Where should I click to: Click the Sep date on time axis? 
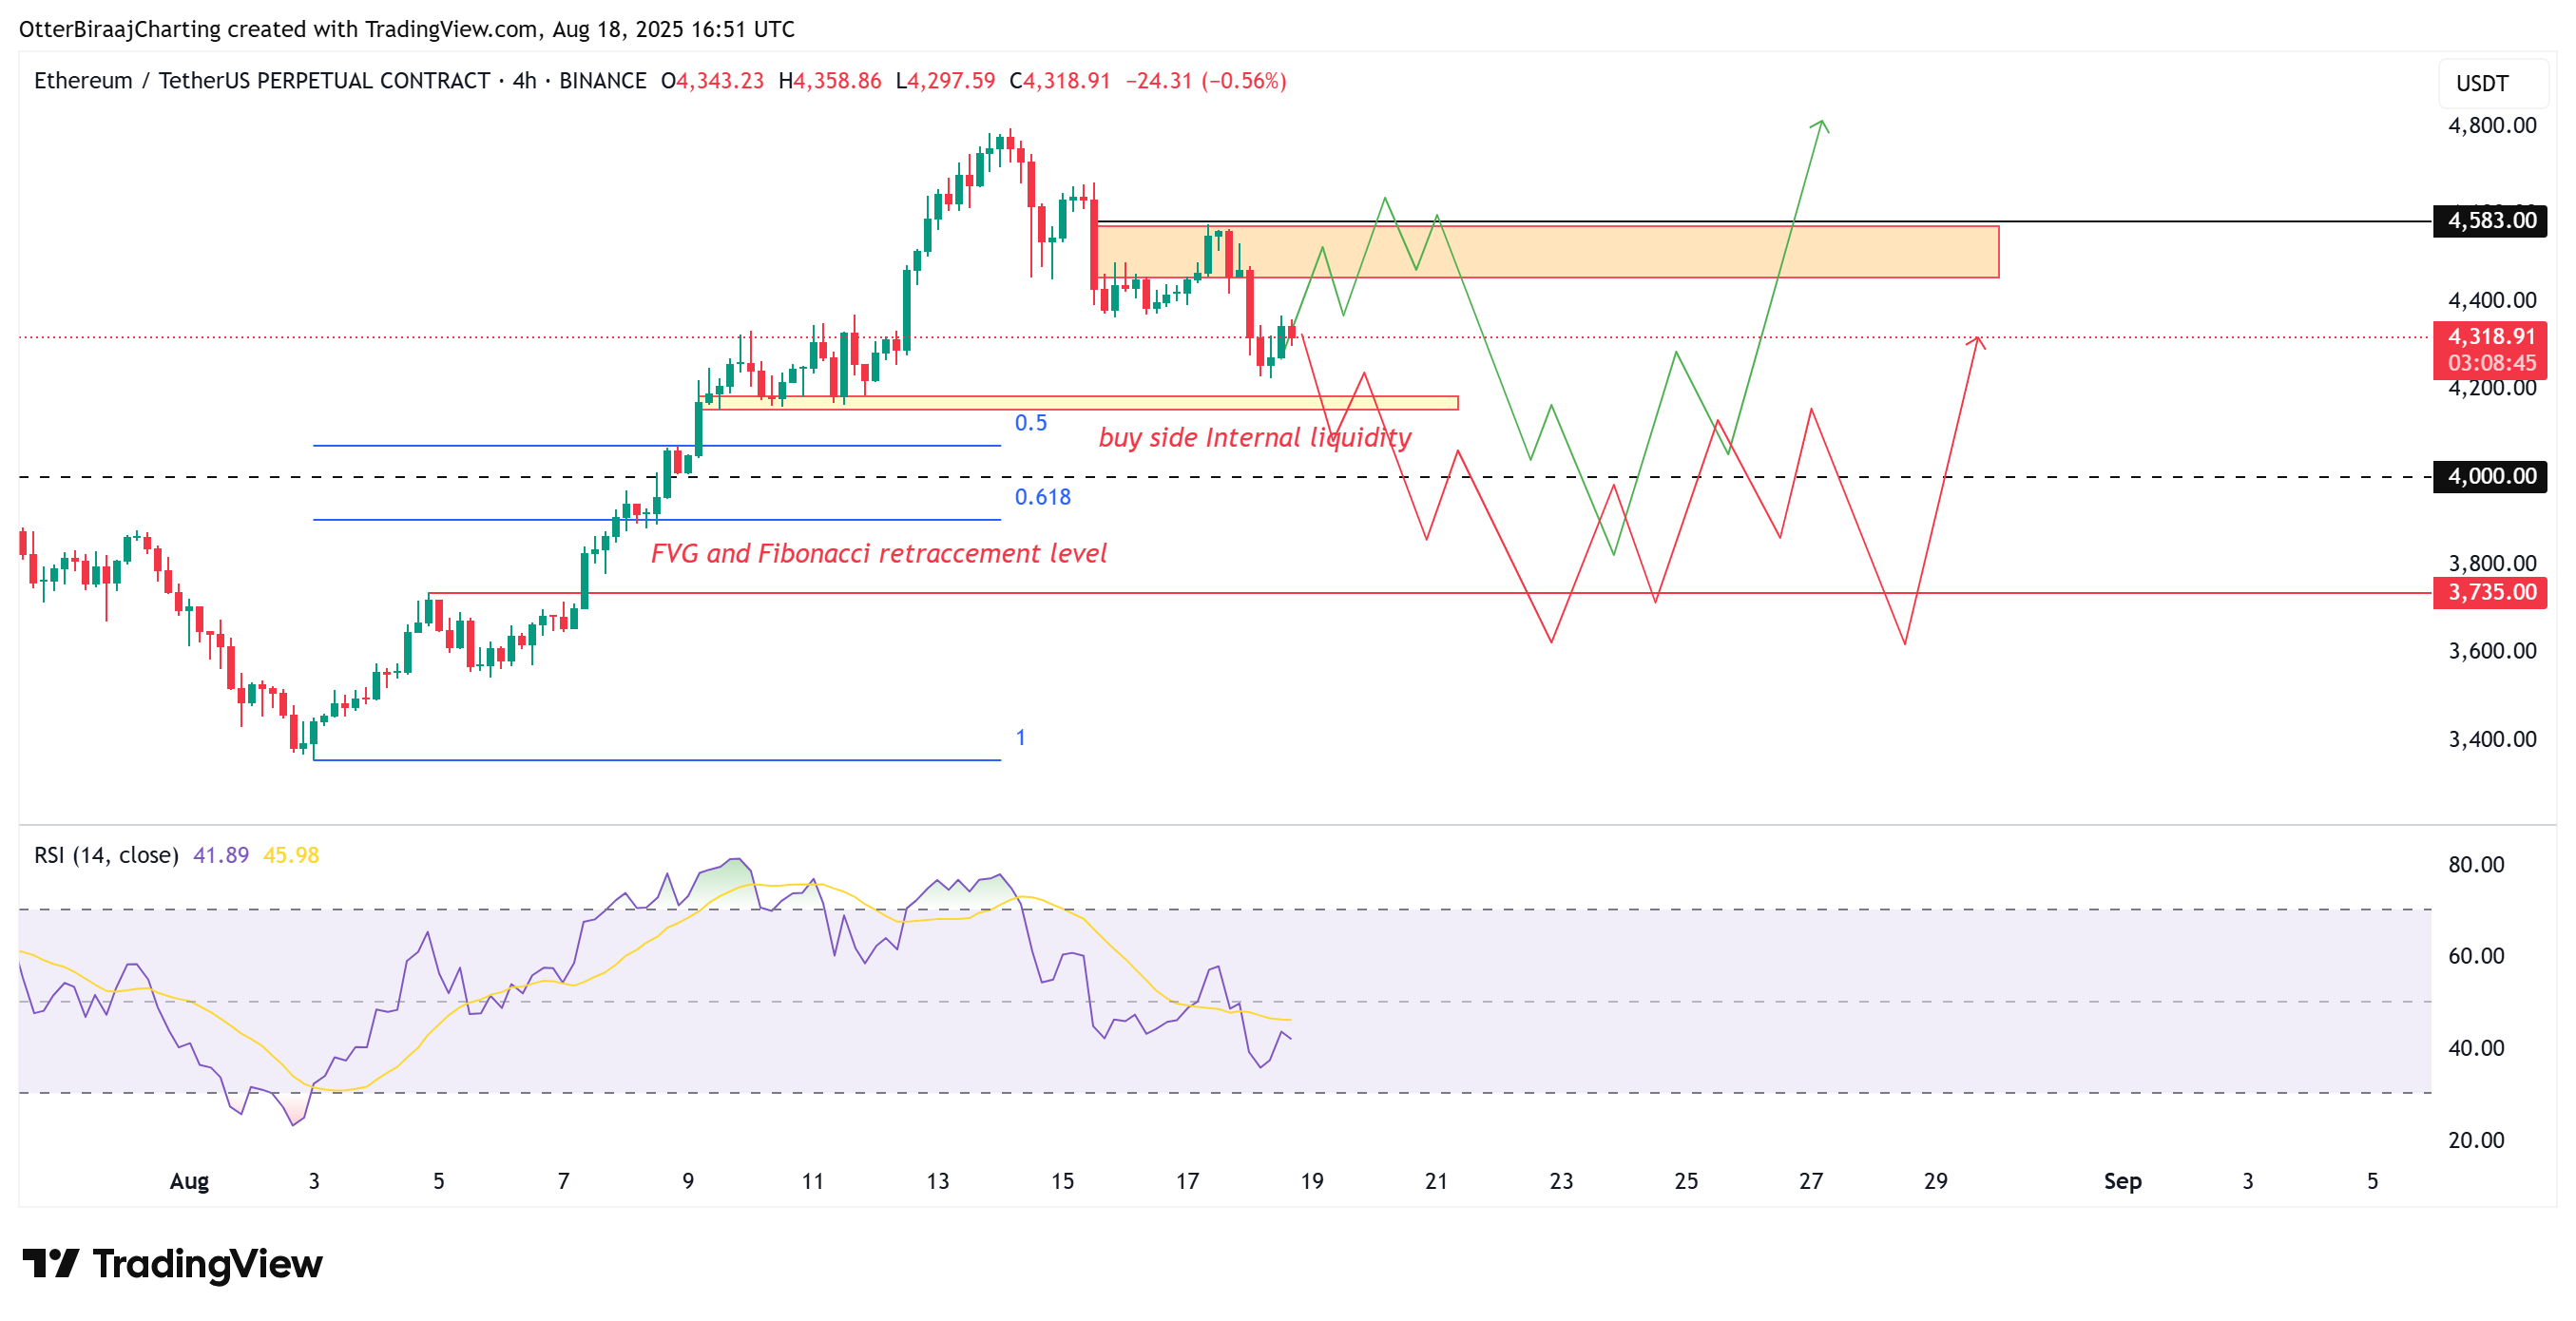pyautogui.click(x=2121, y=1181)
